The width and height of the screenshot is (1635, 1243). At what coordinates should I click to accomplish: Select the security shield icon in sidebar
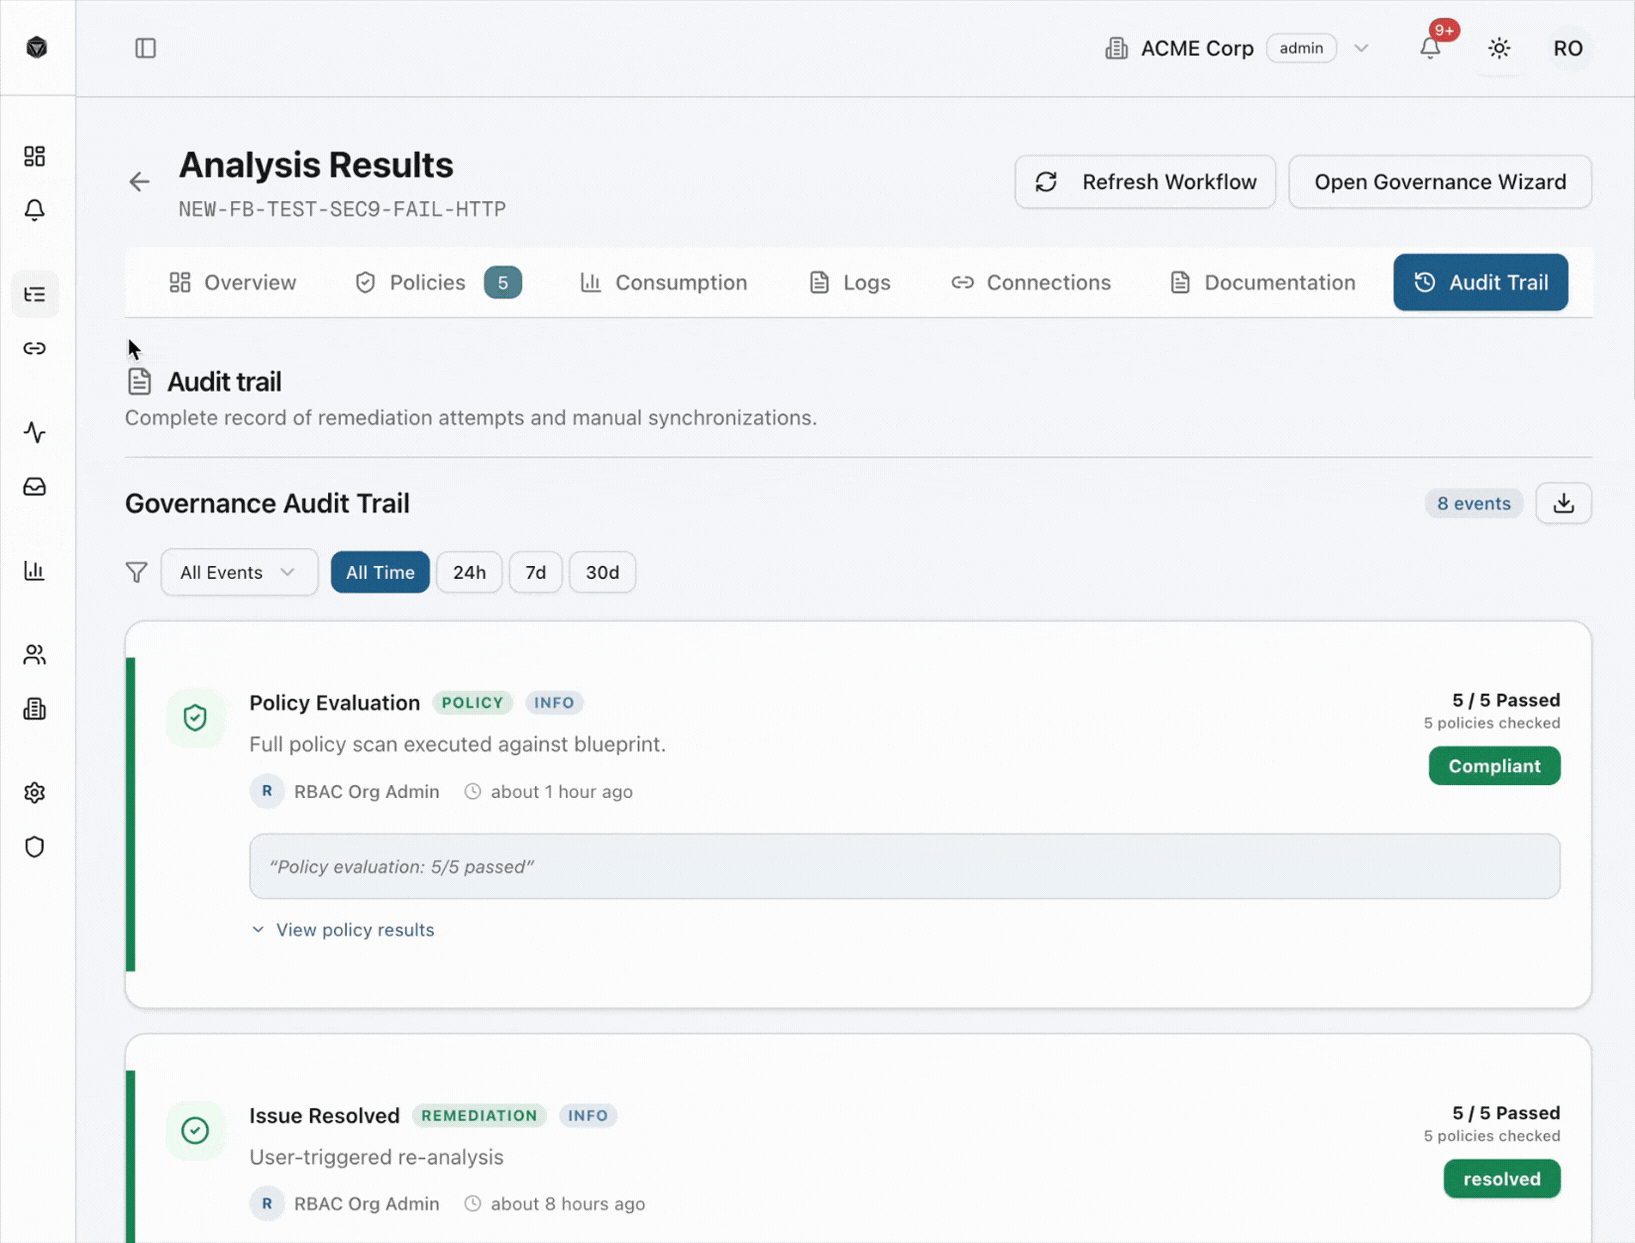click(35, 846)
